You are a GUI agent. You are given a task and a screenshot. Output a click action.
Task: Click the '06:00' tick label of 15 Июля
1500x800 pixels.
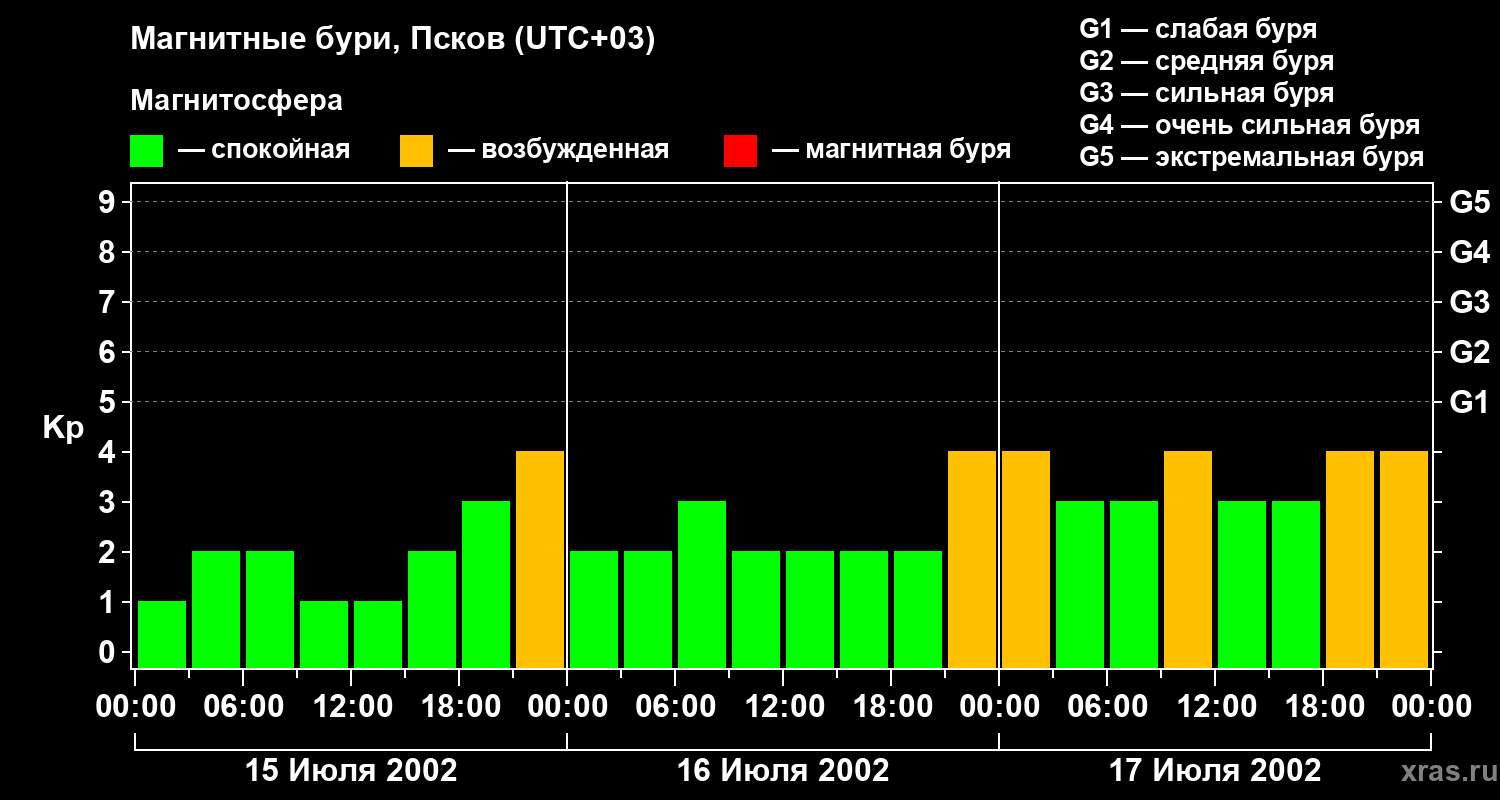coord(243,707)
